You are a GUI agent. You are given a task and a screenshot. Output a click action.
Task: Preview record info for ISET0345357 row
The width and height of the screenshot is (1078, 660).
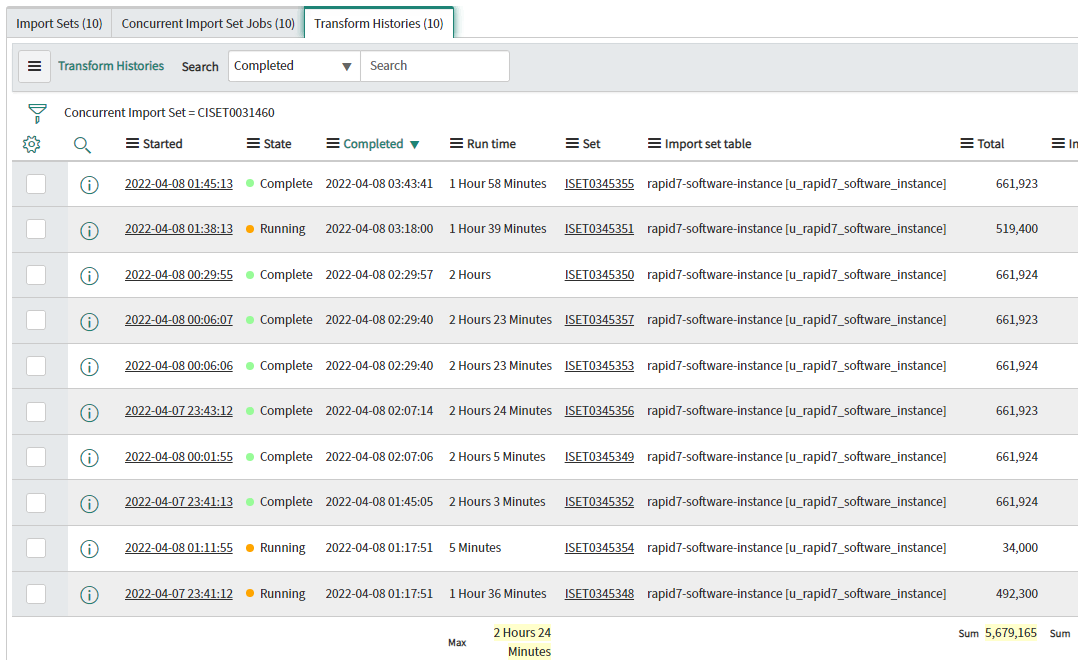point(89,321)
